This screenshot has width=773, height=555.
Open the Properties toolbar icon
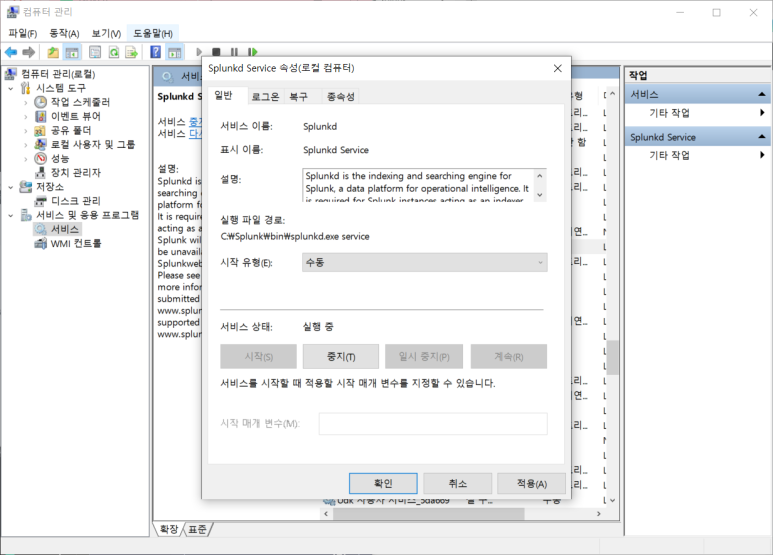pyautogui.click(x=95, y=52)
